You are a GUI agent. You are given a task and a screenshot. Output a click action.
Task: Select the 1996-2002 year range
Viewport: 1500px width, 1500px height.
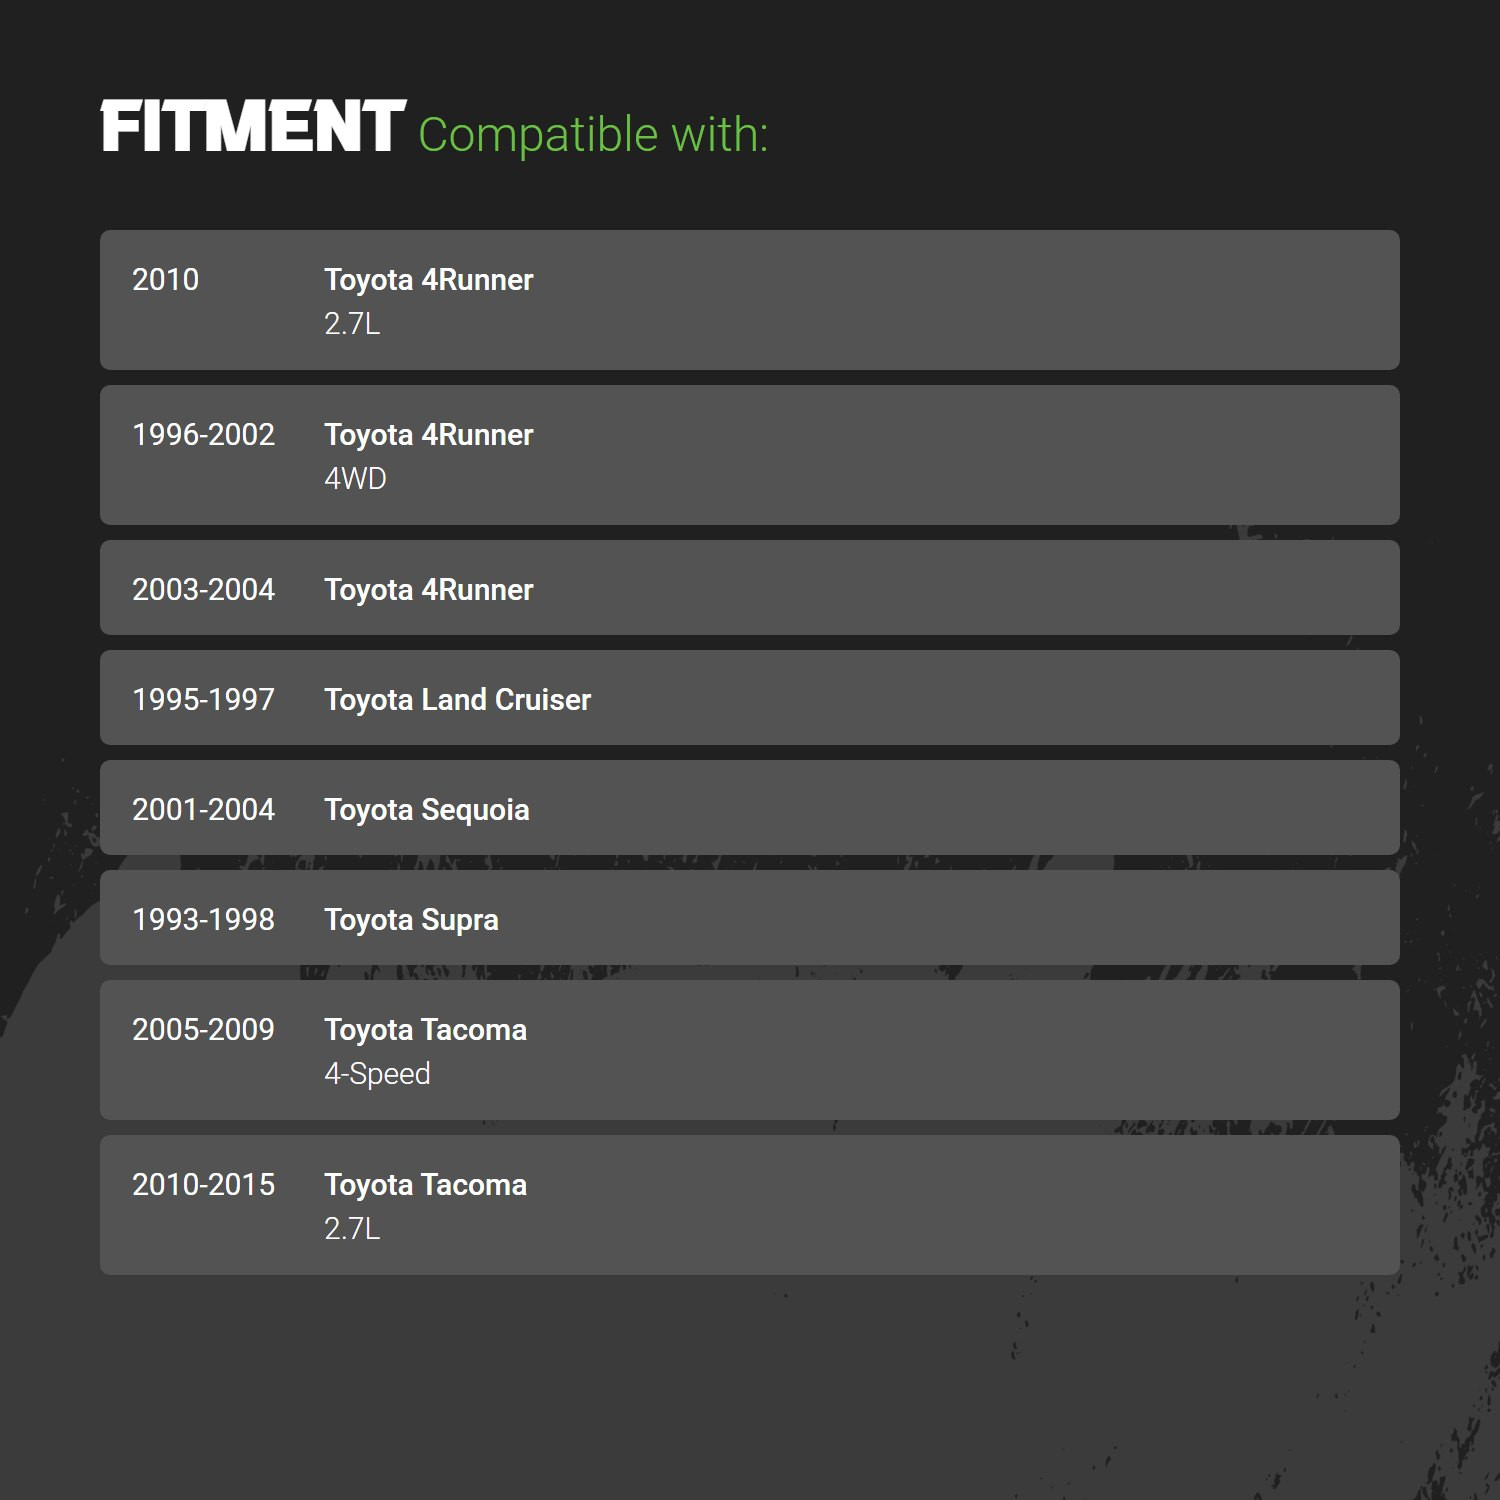click(203, 435)
